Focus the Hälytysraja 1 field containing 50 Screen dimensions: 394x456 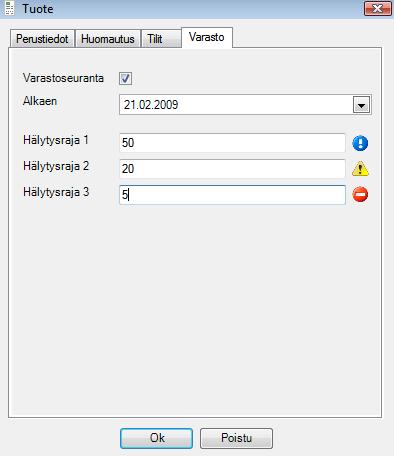click(232, 143)
